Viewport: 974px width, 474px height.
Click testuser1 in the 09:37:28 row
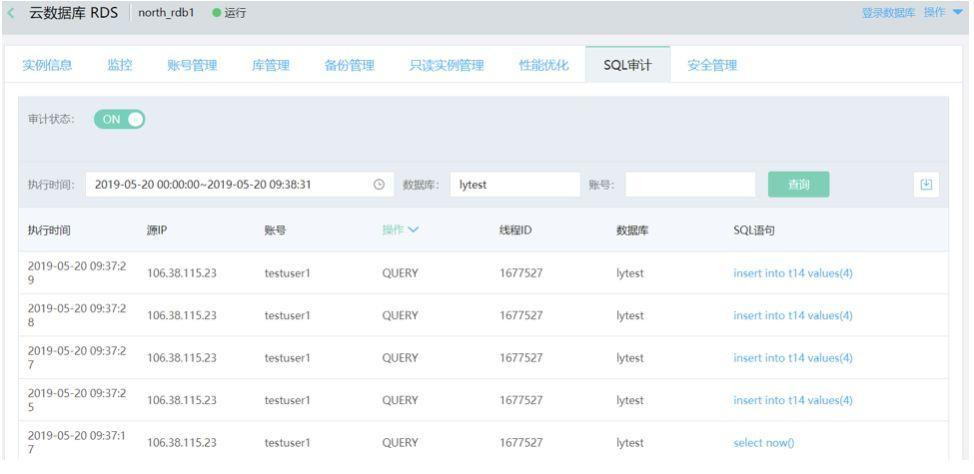[287, 316]
